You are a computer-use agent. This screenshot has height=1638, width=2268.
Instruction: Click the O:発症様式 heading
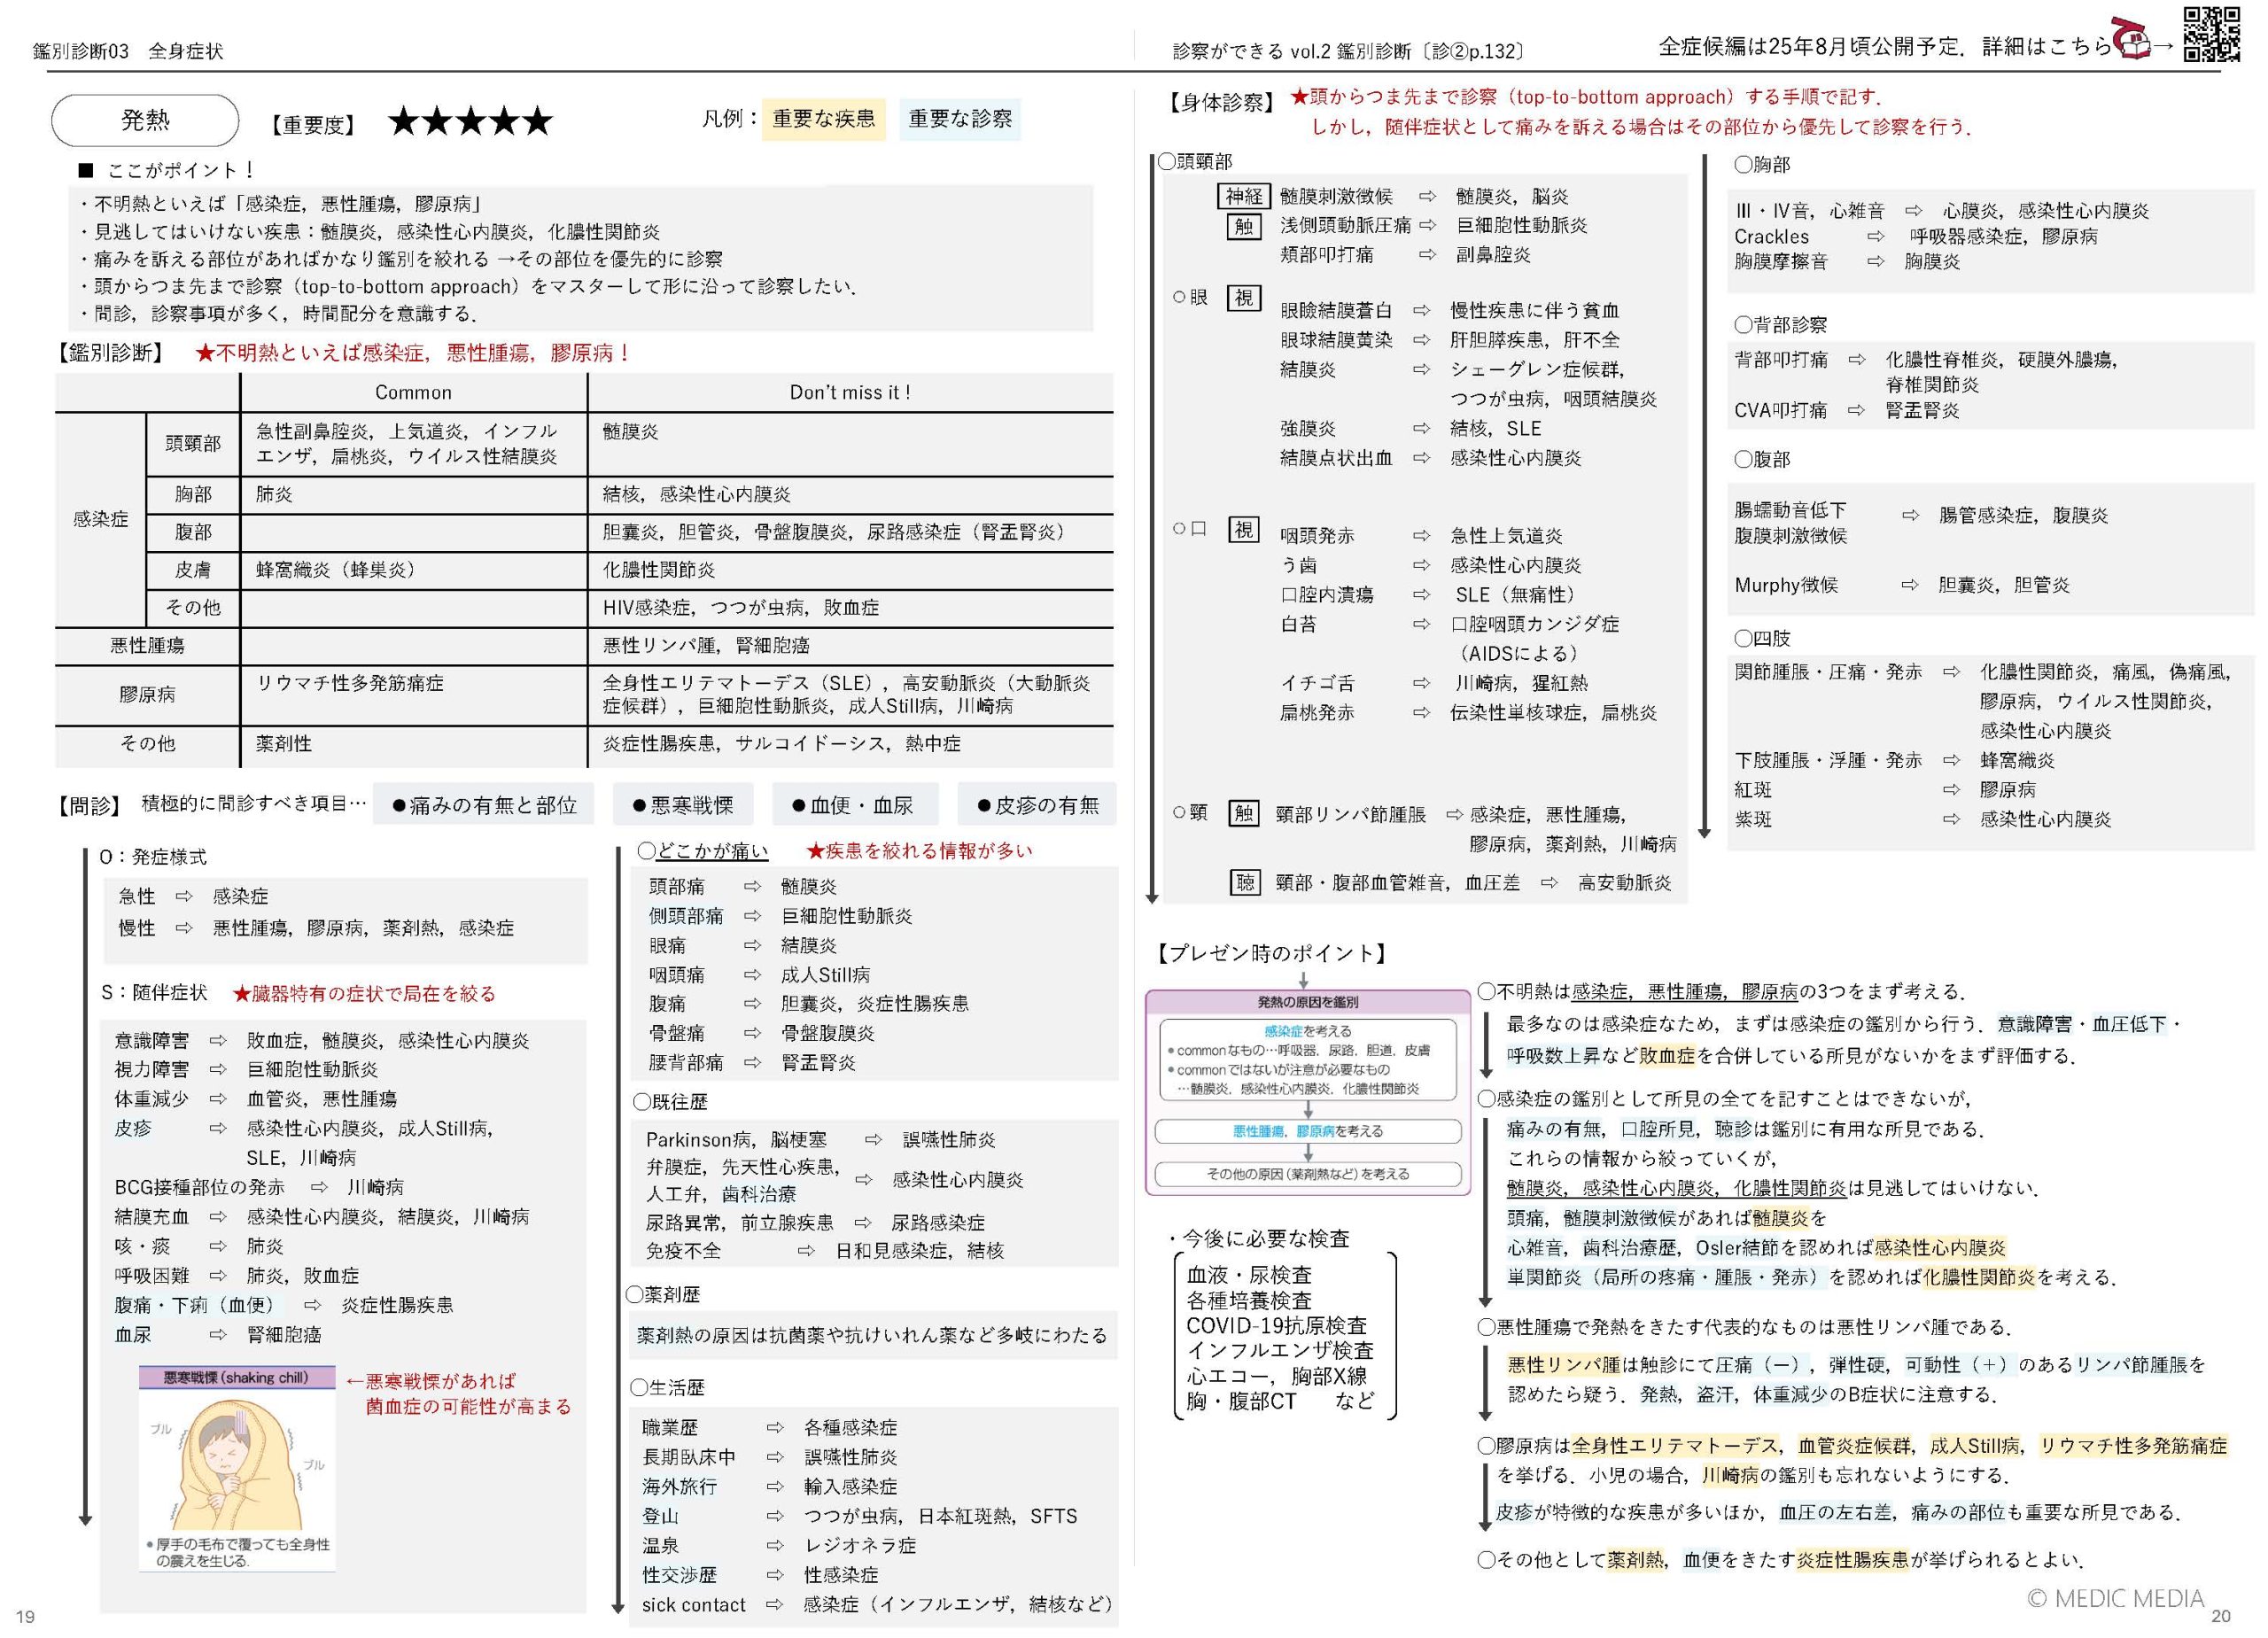click(153, 857)
